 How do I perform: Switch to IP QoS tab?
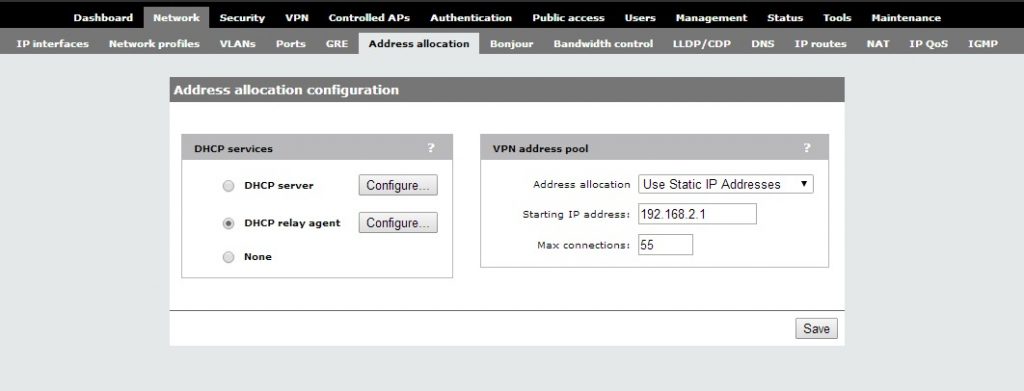929,44
